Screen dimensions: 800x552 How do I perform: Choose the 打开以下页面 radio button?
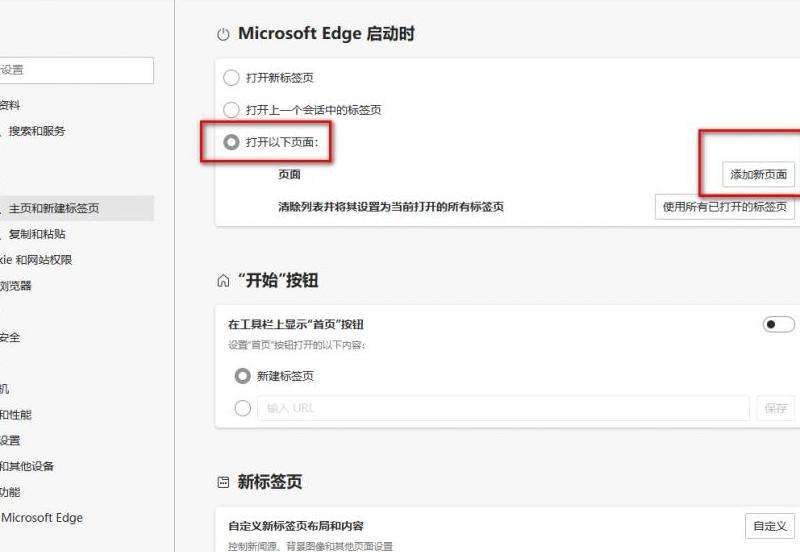231,143
